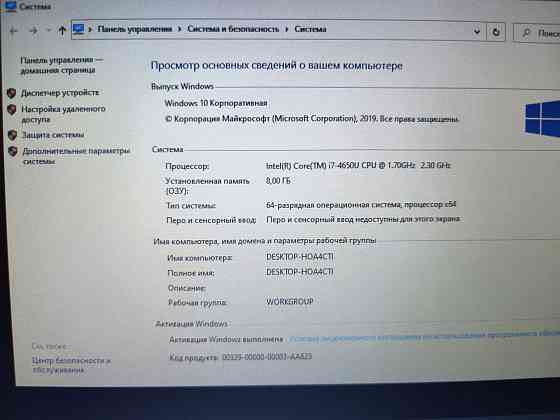Viewport: 560px width, 420px height.
Task: Expand the chevron before the 'Система' breadcrumb
Action: coord(287,29)
